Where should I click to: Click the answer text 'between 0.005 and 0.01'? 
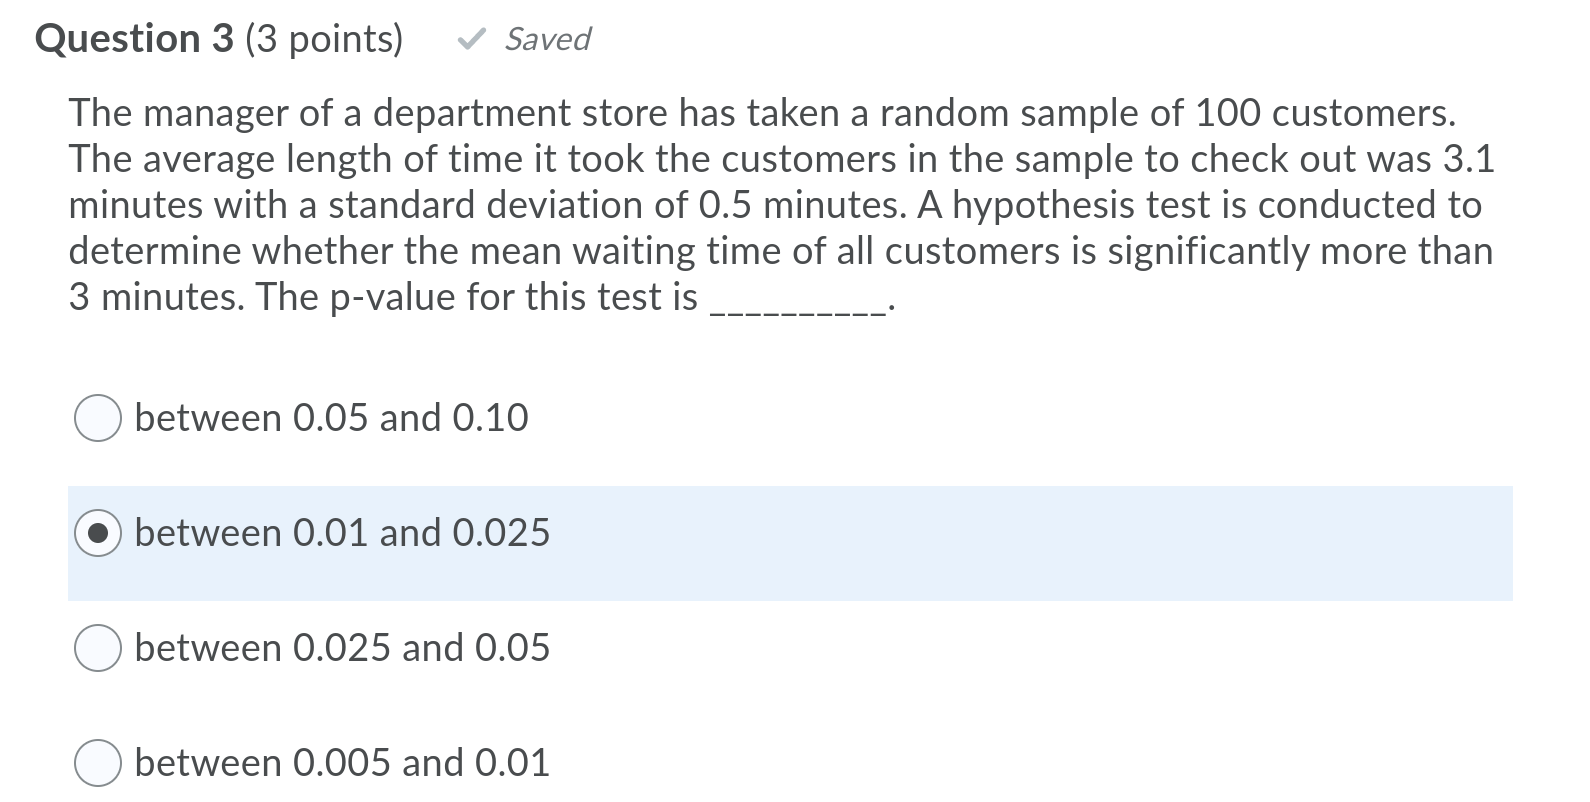341,763
